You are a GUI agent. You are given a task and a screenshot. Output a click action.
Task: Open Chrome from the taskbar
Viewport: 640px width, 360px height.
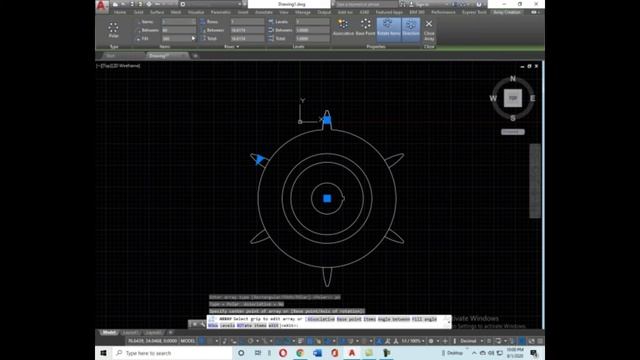(300, 353)
